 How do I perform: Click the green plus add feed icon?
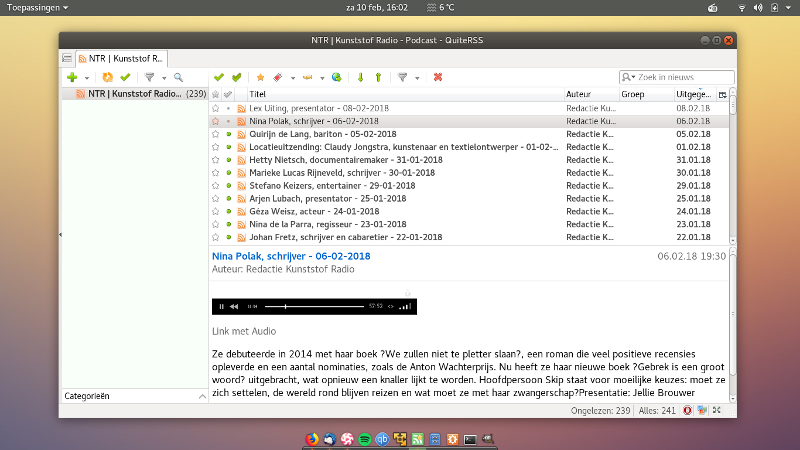[x=72, y=78]
